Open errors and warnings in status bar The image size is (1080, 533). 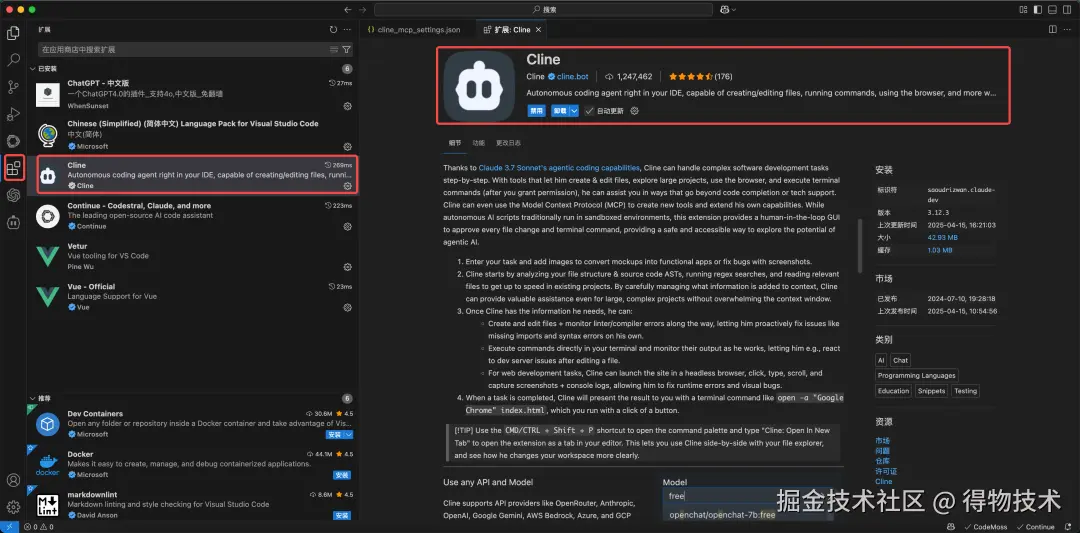coord(38,527)
